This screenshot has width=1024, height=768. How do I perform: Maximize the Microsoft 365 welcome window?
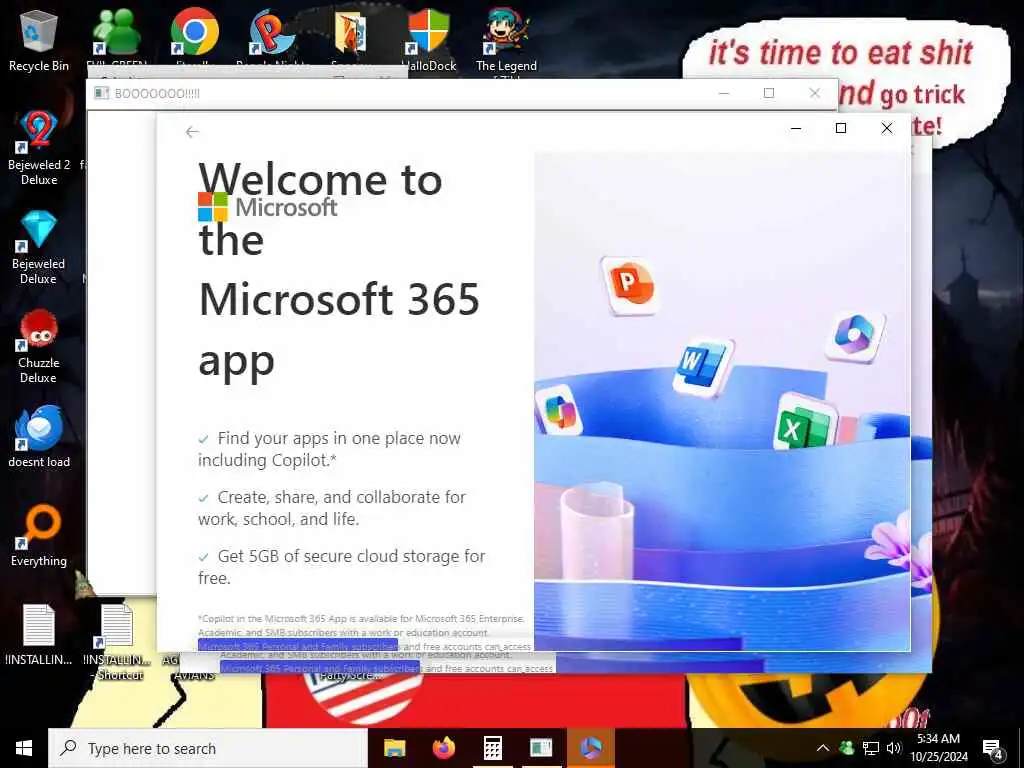841,129
